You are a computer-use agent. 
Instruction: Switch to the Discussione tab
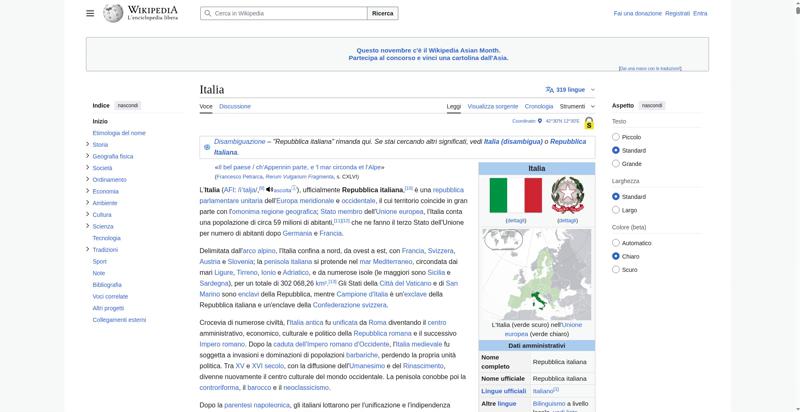click(x=235, y=106)
